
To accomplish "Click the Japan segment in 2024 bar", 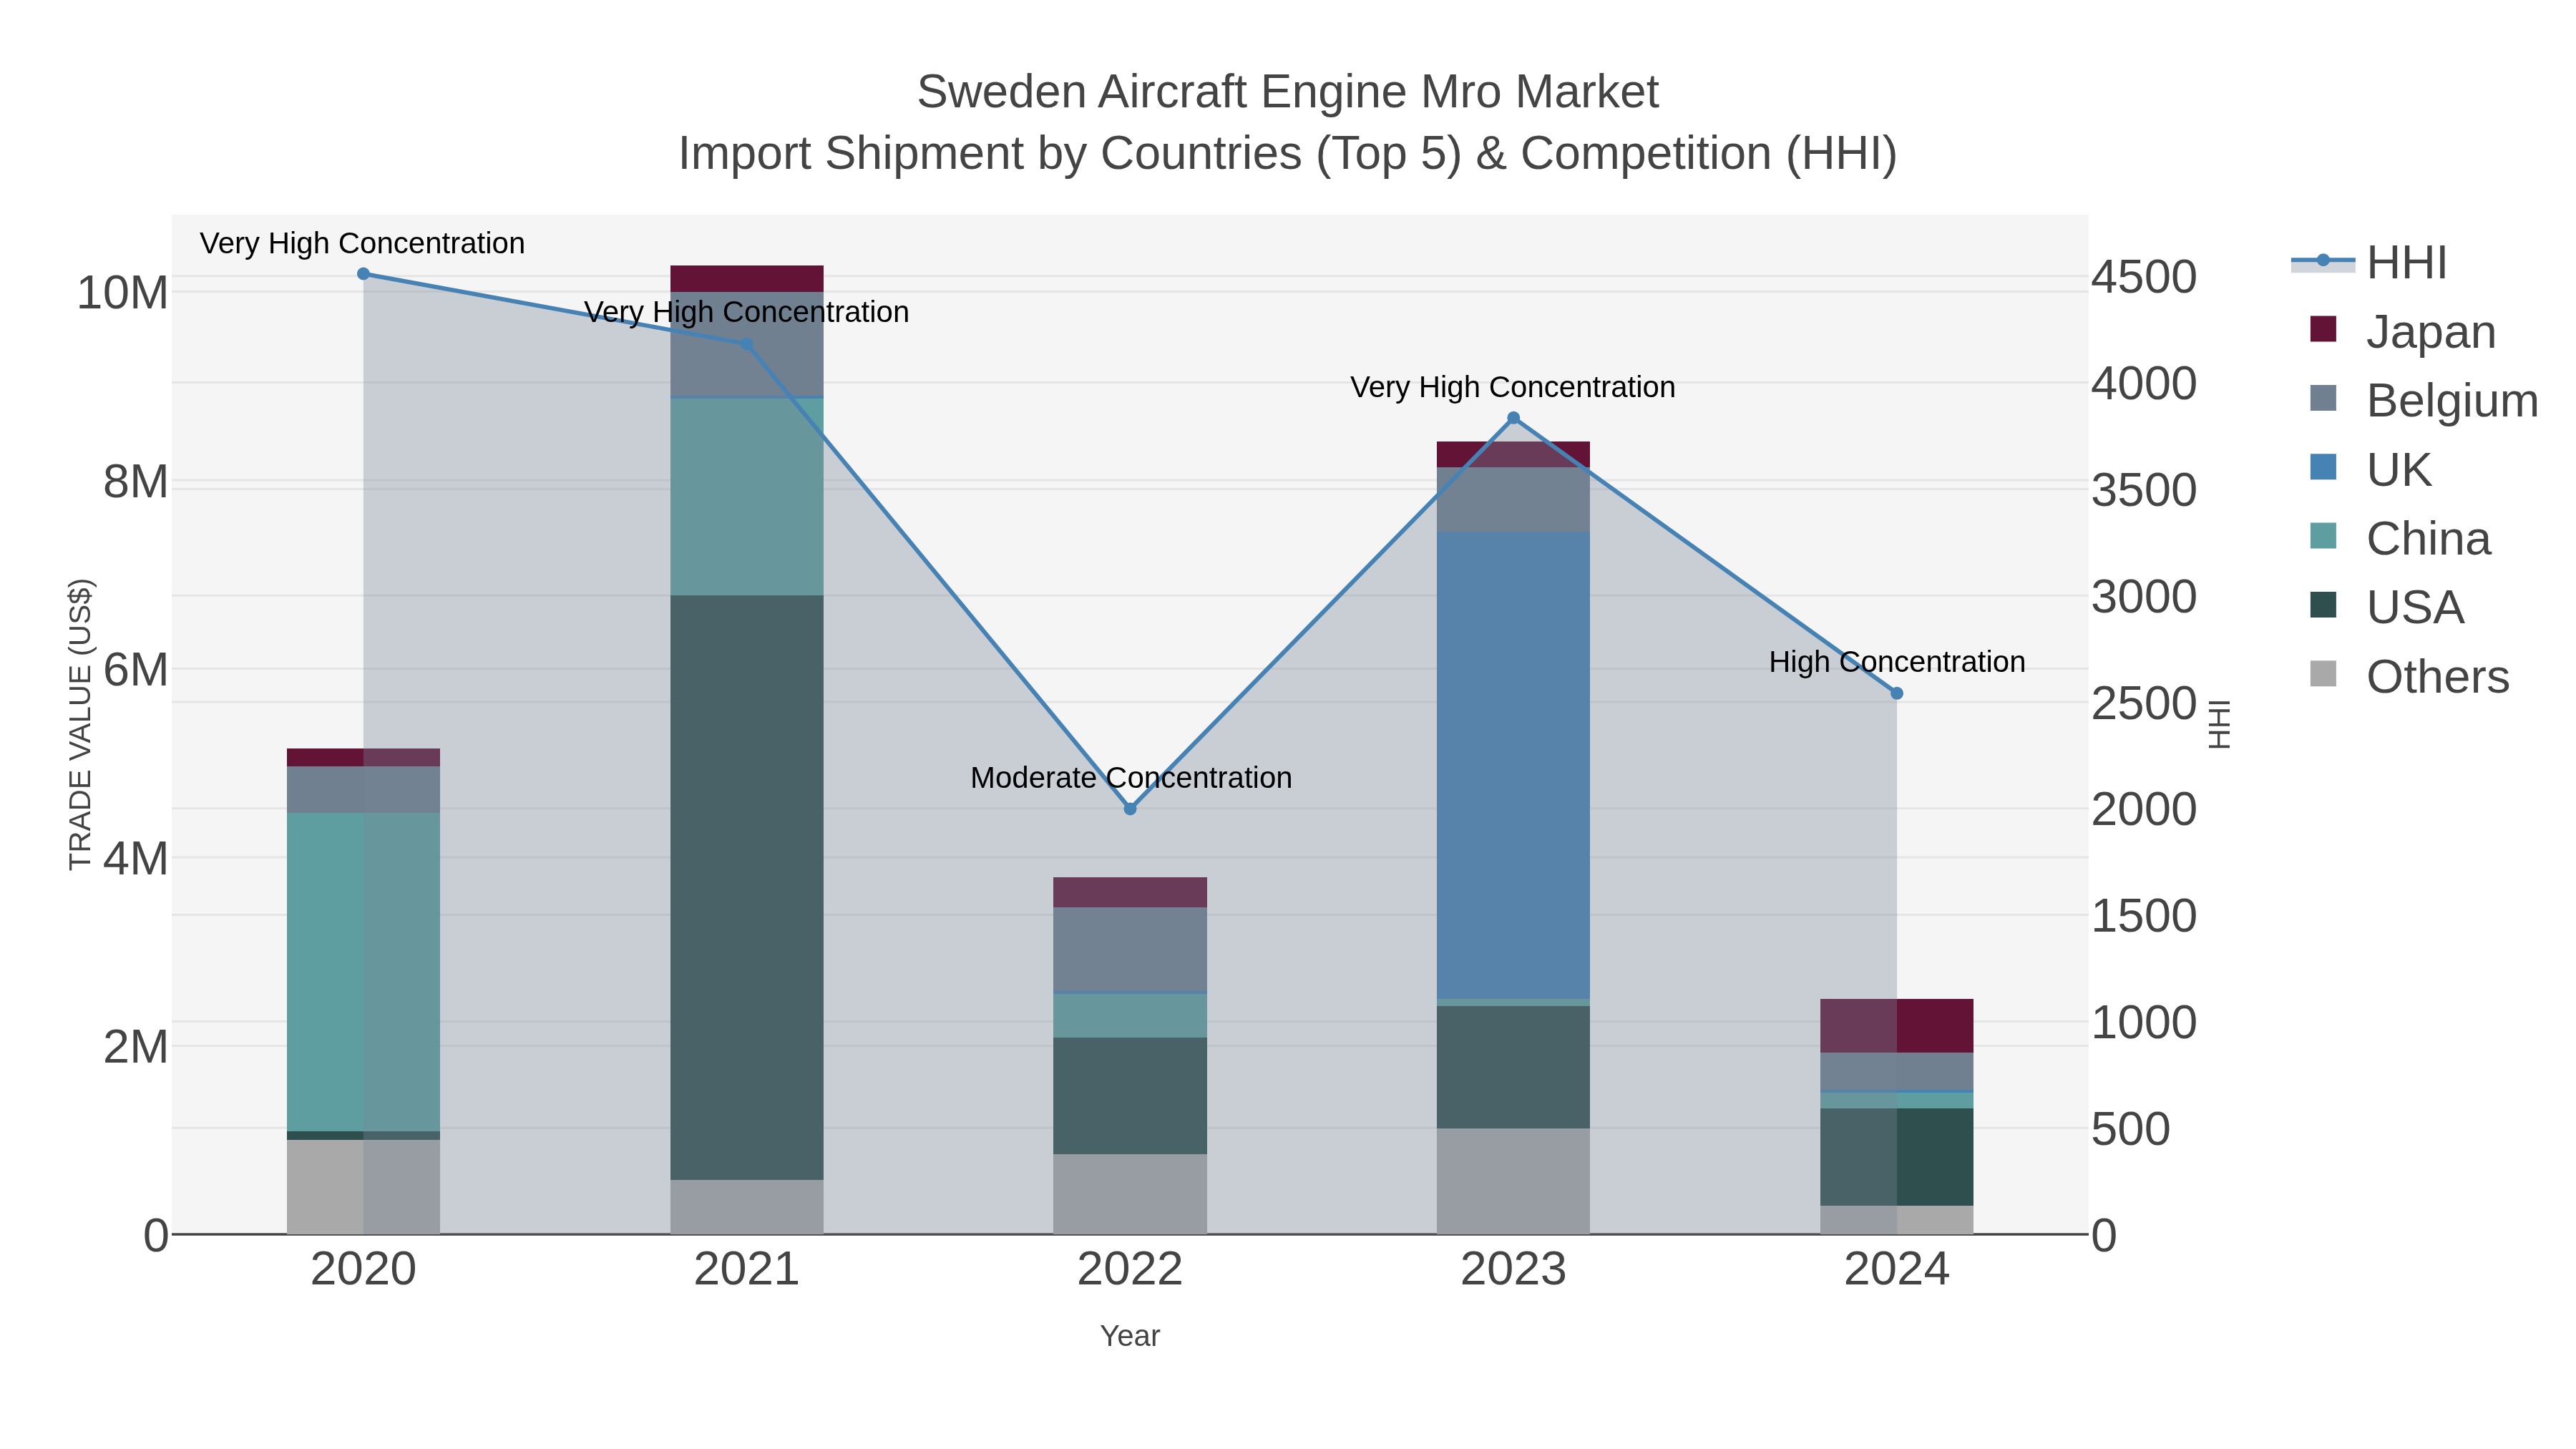I will click(x=1896, y=1025).
